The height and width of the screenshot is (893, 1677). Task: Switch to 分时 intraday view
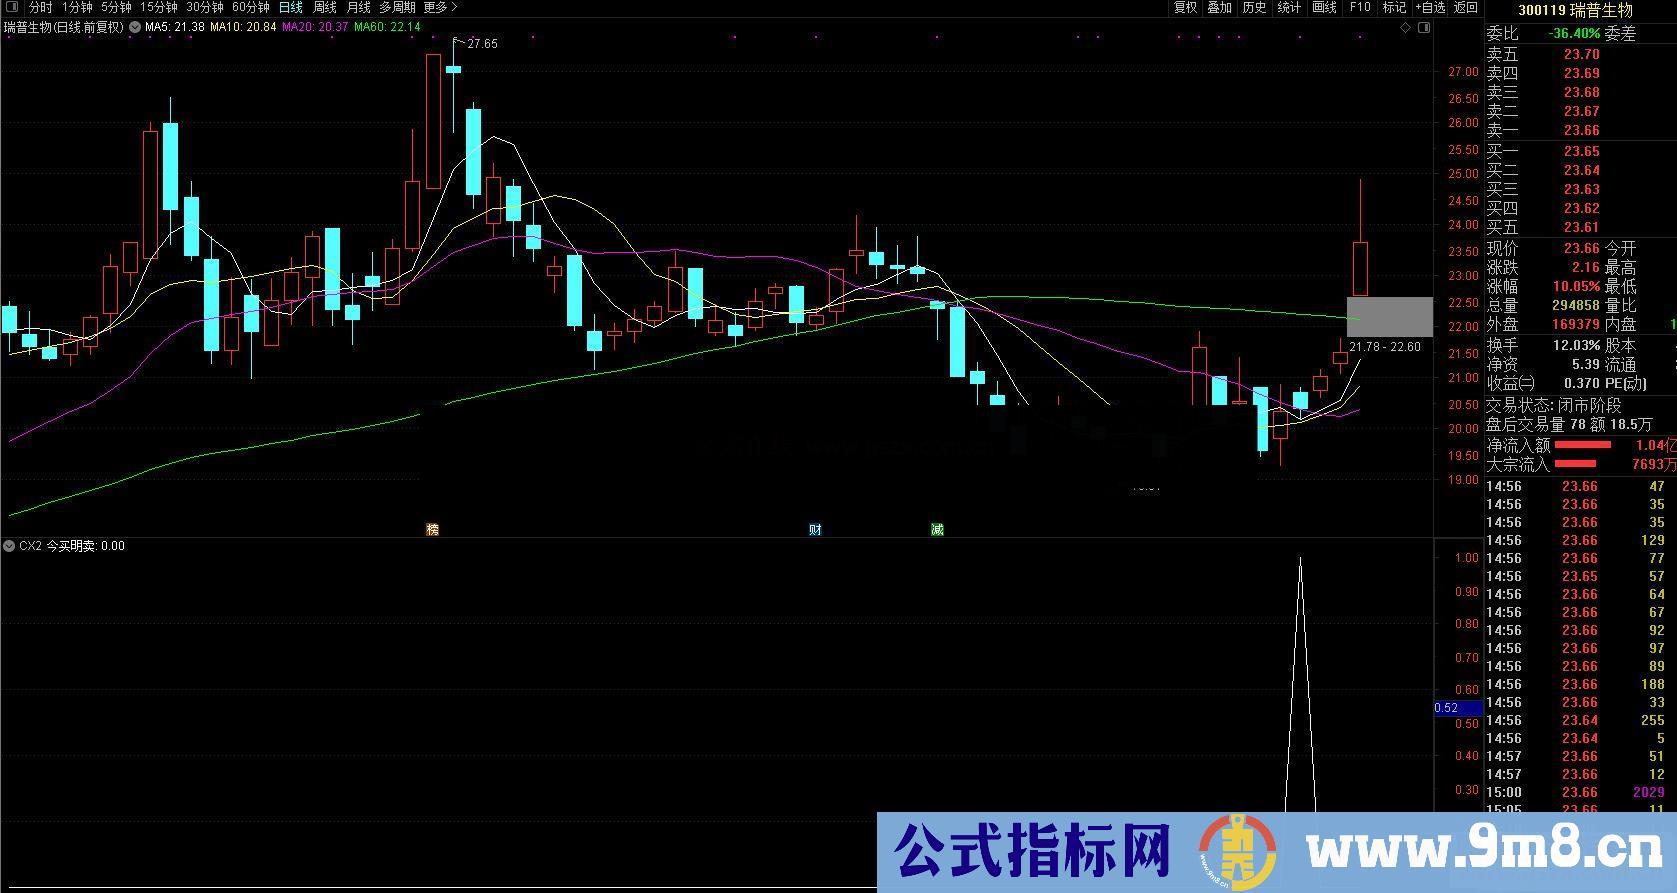pos(40,7)
